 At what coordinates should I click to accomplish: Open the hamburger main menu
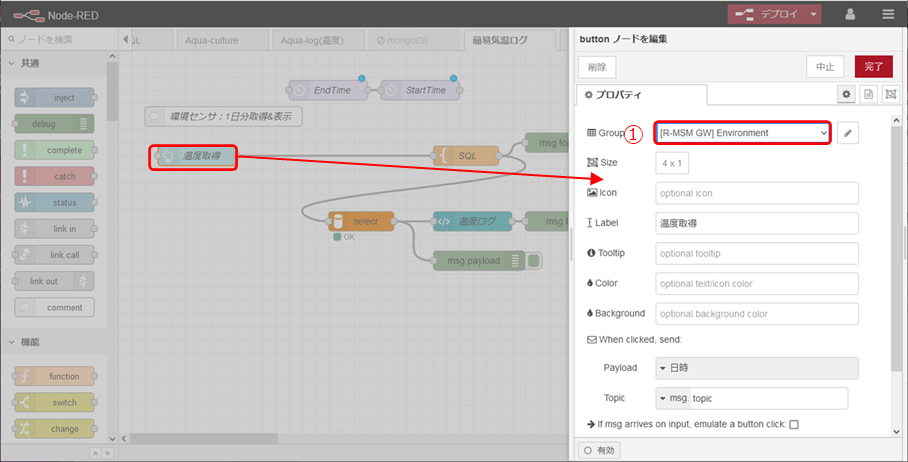(x=888, y=14)
